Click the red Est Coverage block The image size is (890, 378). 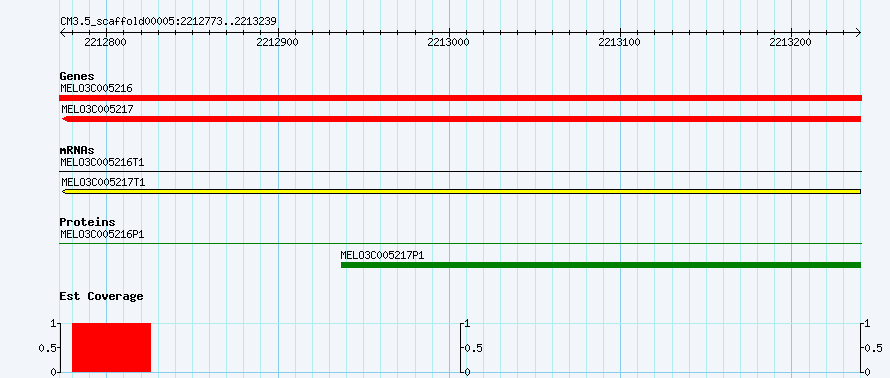111,347
